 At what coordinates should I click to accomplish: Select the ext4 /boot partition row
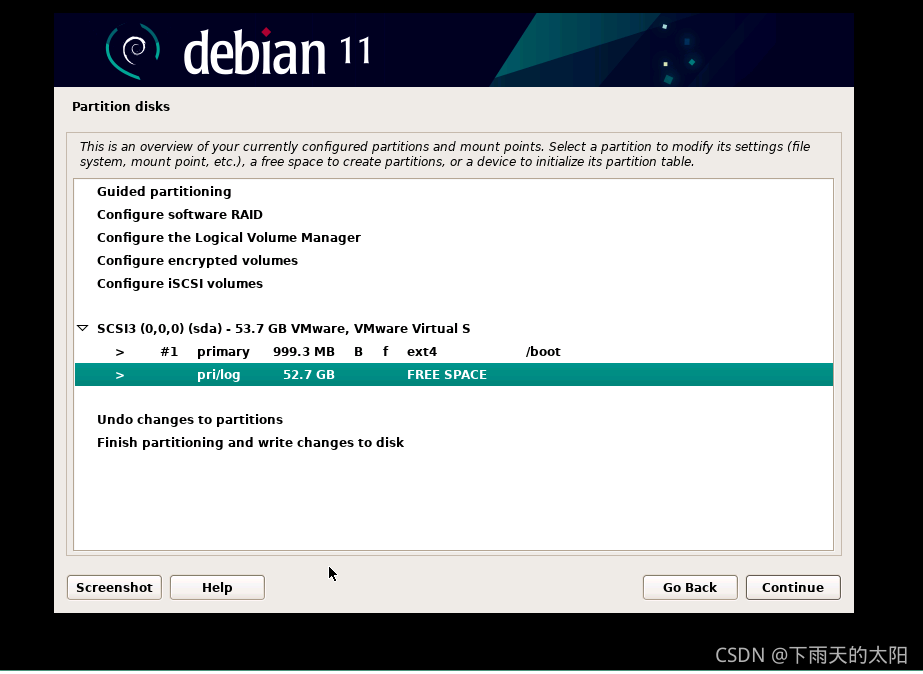(x=420, y=351)
